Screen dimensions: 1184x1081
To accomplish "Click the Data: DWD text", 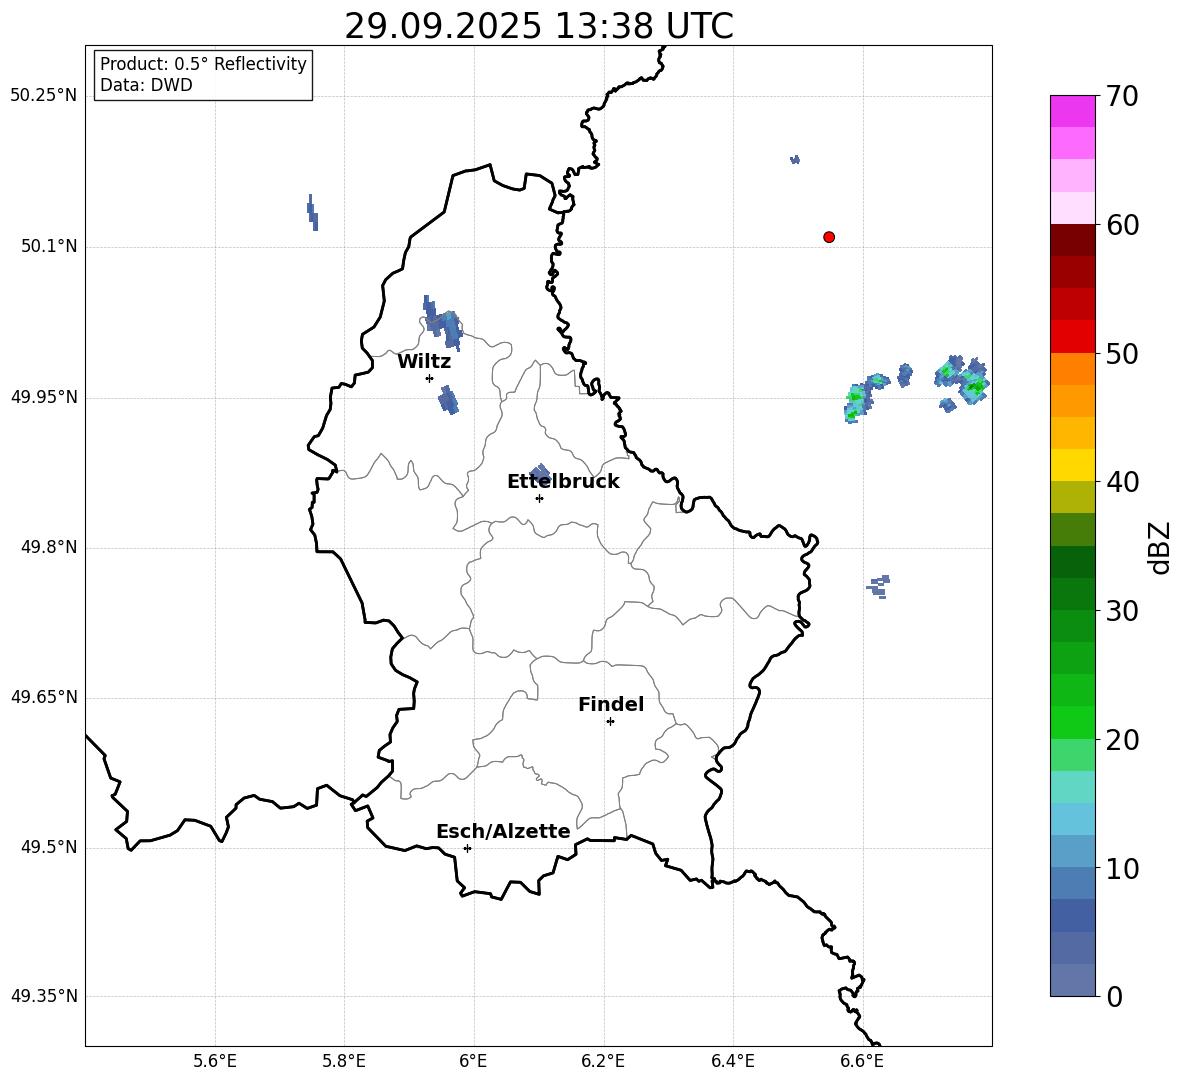I will [146, 85].
